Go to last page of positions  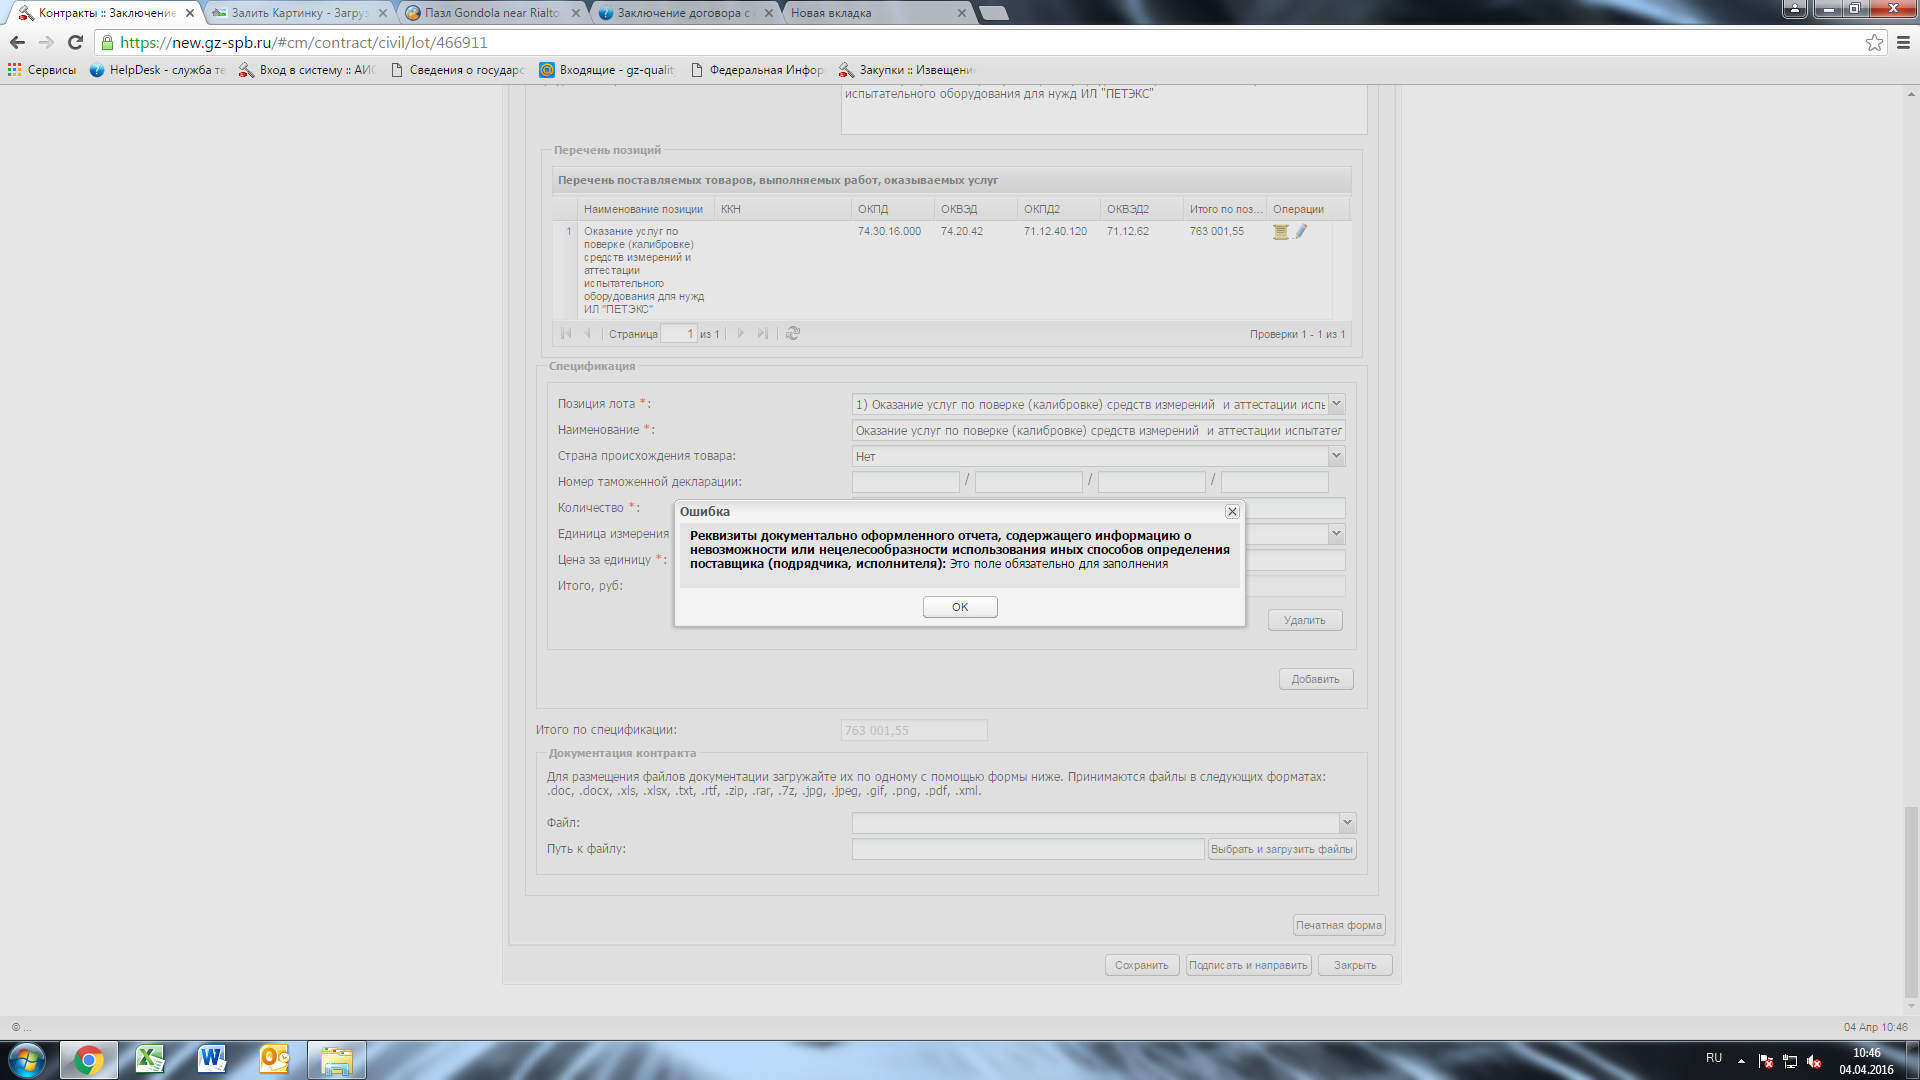tap(763, 333)
